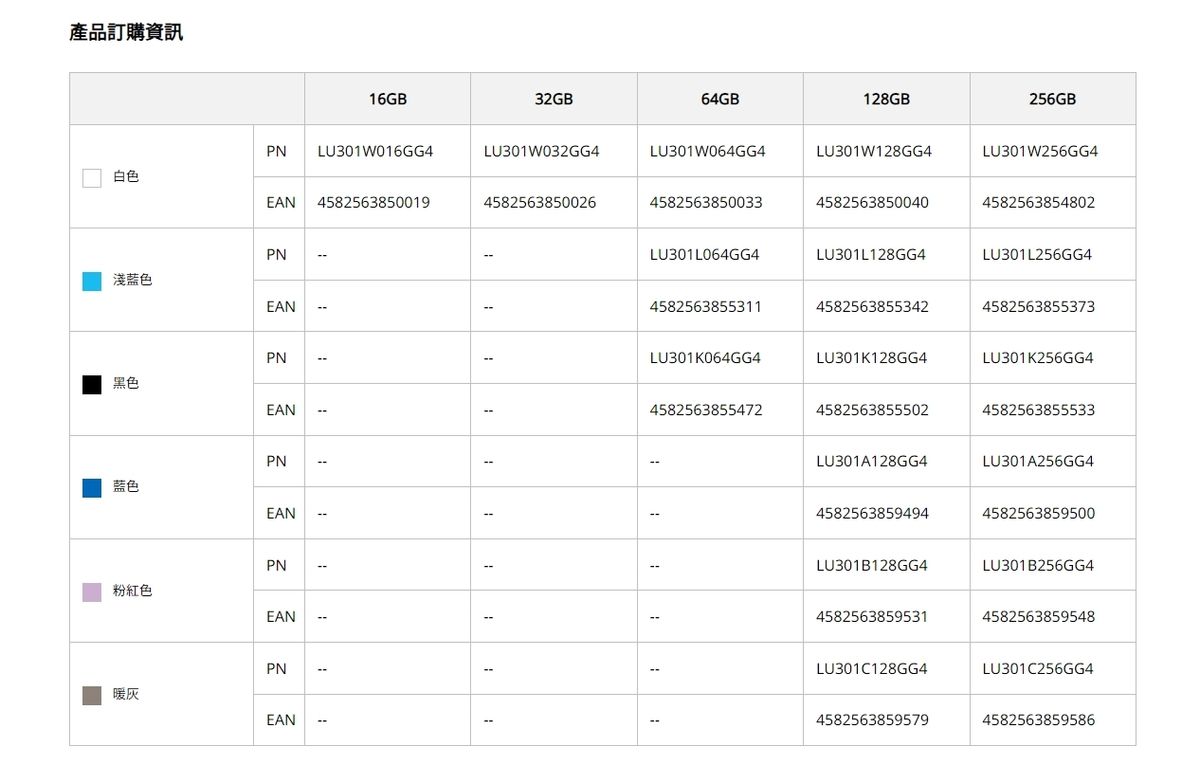This screenshot has width=1200, height=765.
Task: Select the 64GB column header
Action: [x=720, y=99]
